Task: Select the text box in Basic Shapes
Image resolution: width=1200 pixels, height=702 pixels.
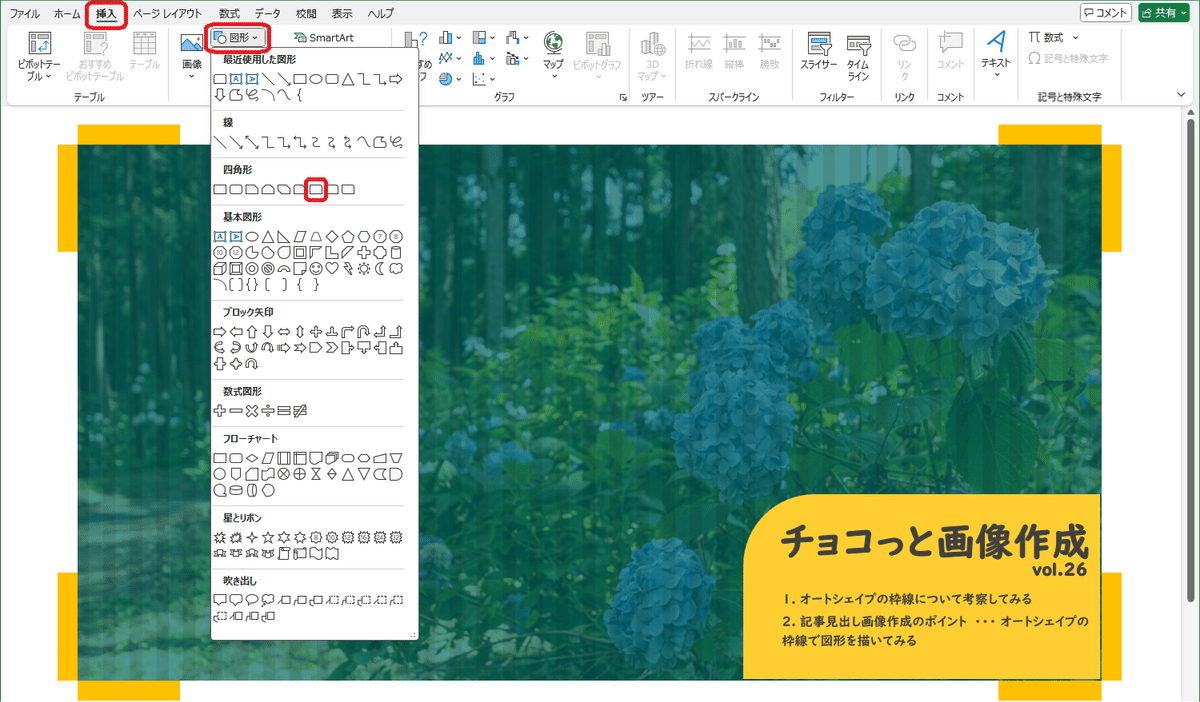Action: point(220,237)
